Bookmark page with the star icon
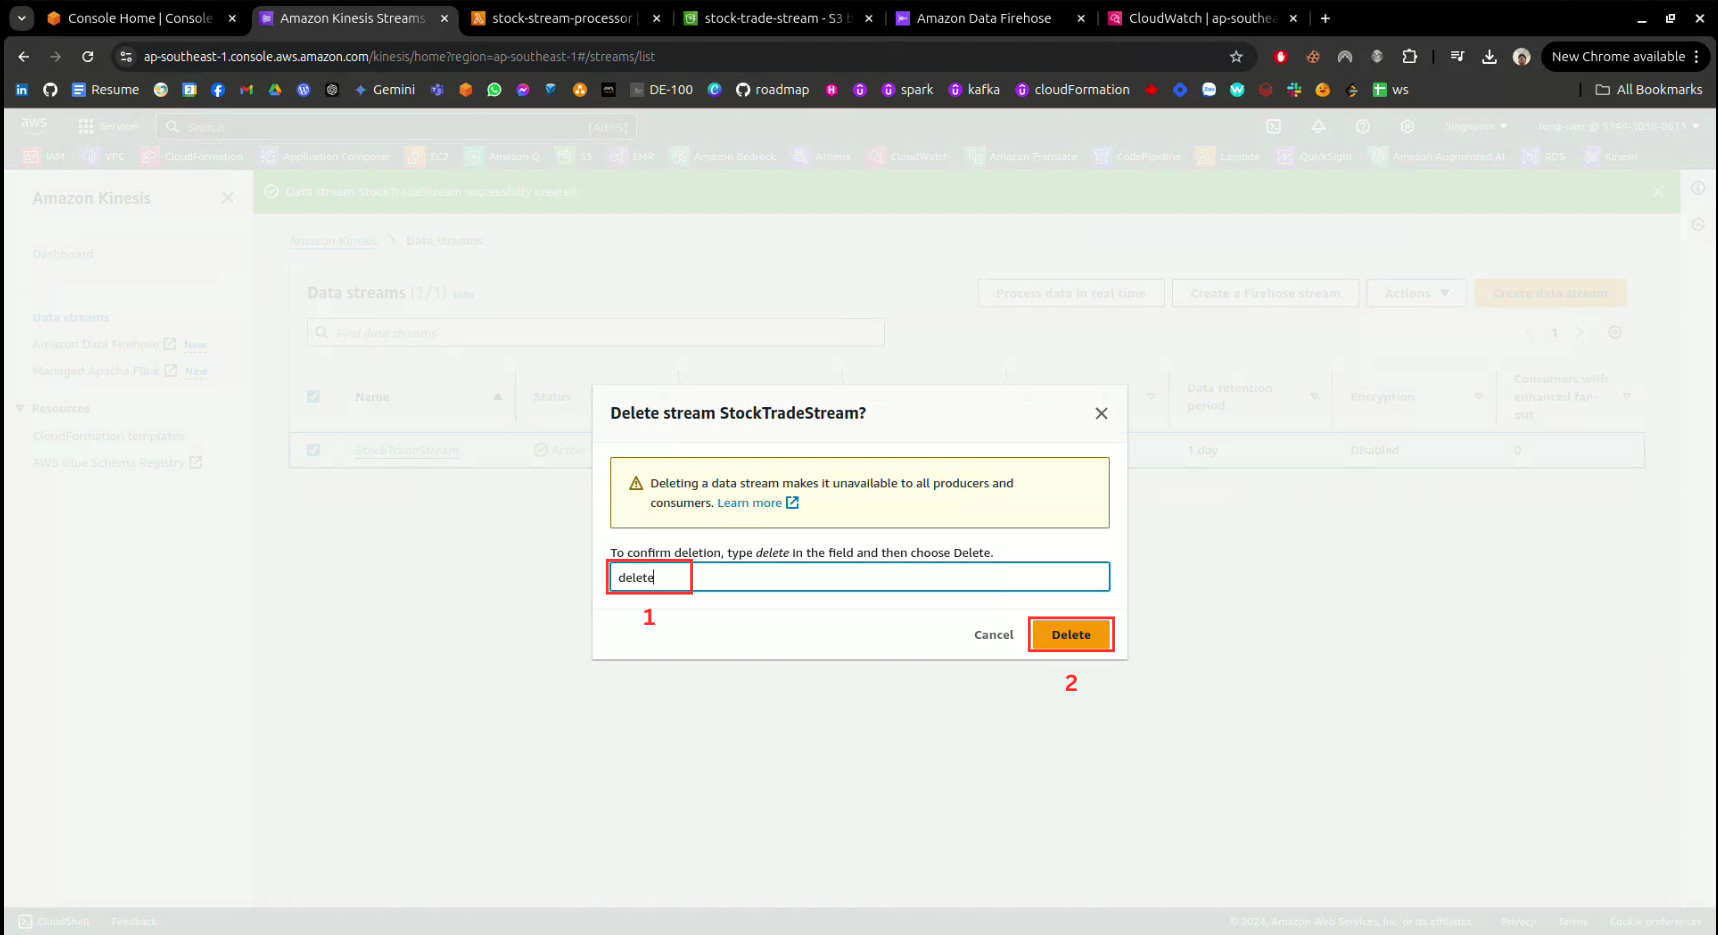The image size is (1718, 935). point(1236,57)
